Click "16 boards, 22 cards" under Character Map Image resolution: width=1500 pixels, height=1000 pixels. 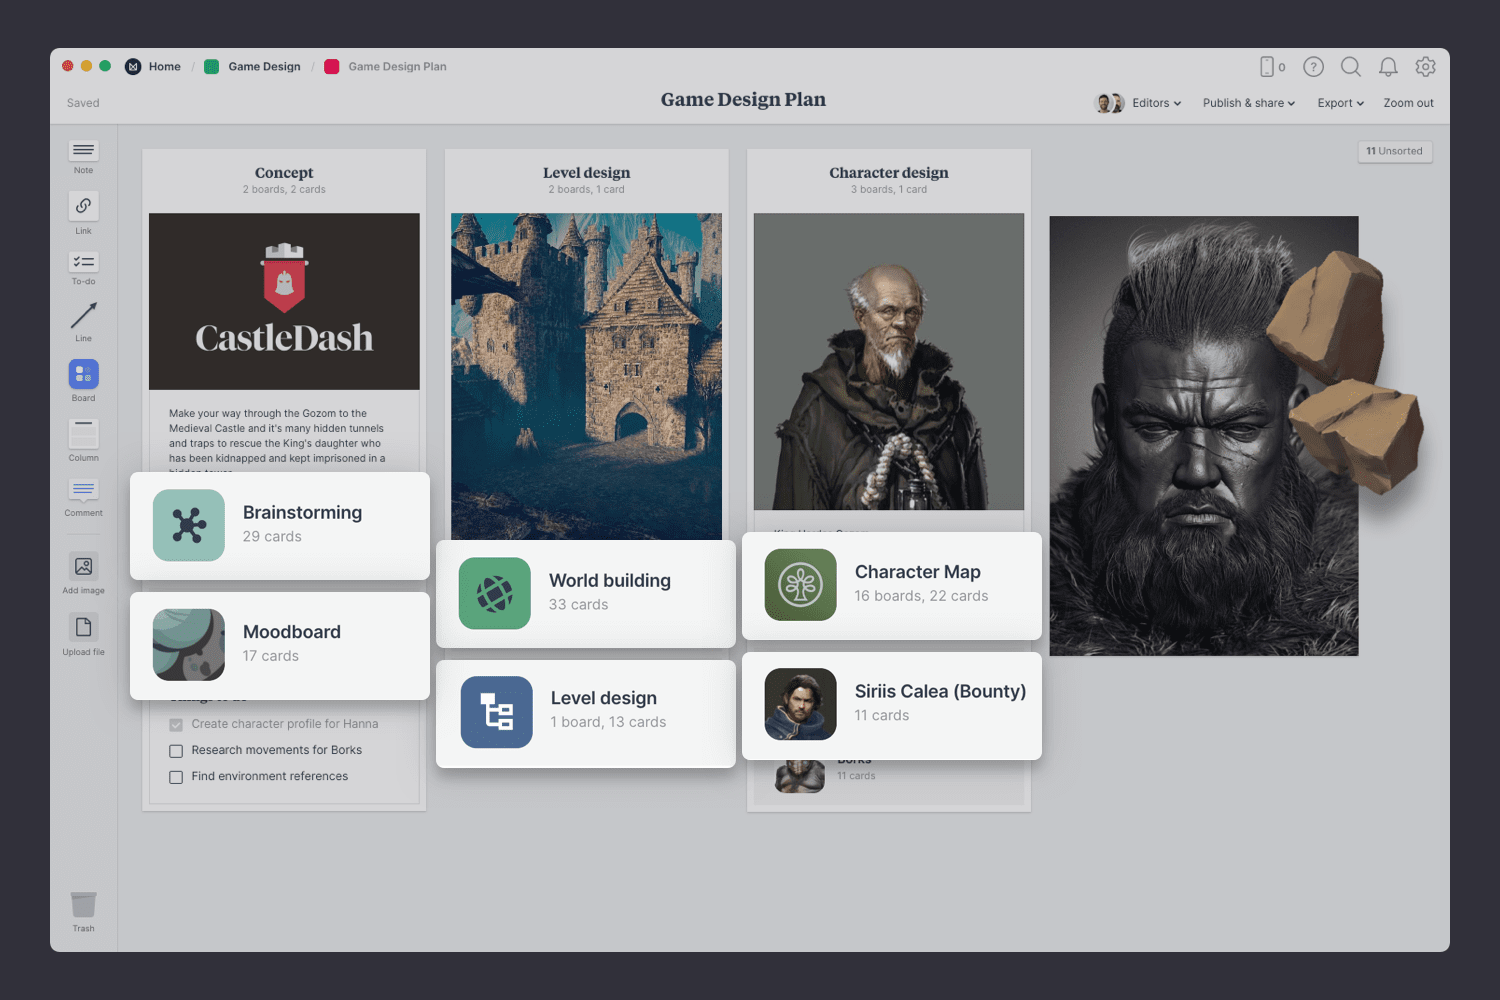[x=922, y=596]
